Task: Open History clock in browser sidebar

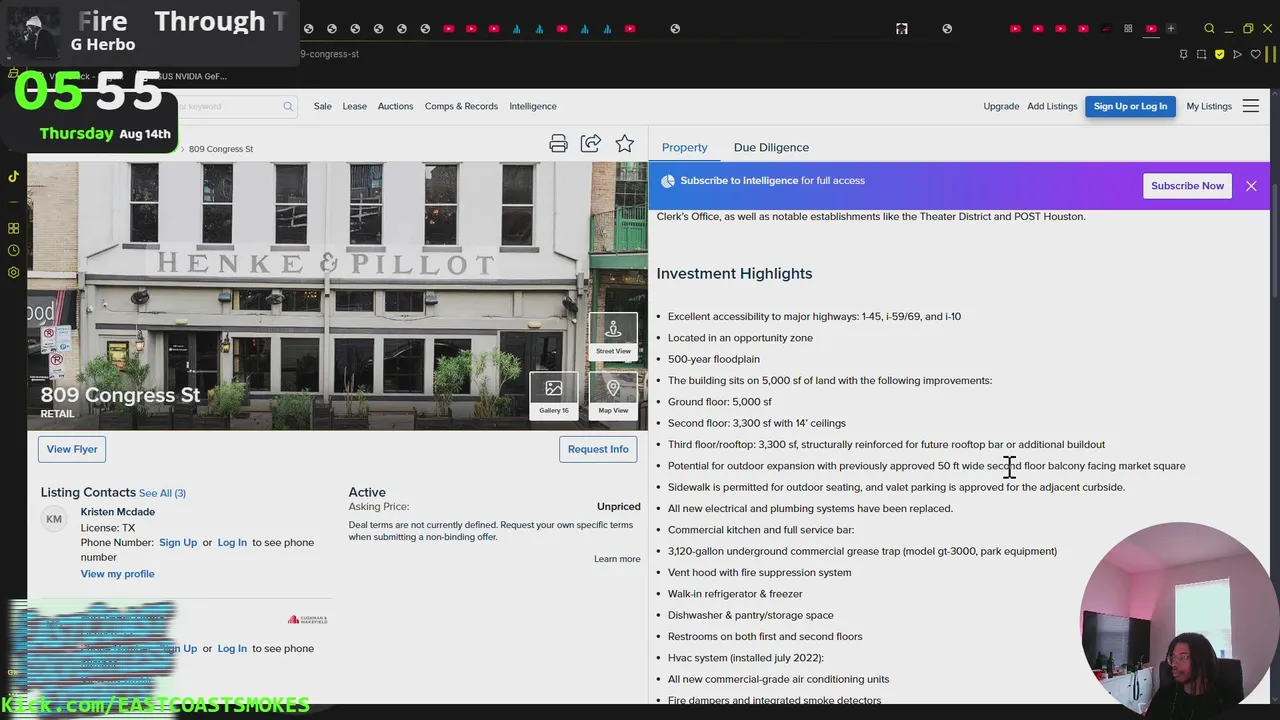Action: [x=13, y=250]
